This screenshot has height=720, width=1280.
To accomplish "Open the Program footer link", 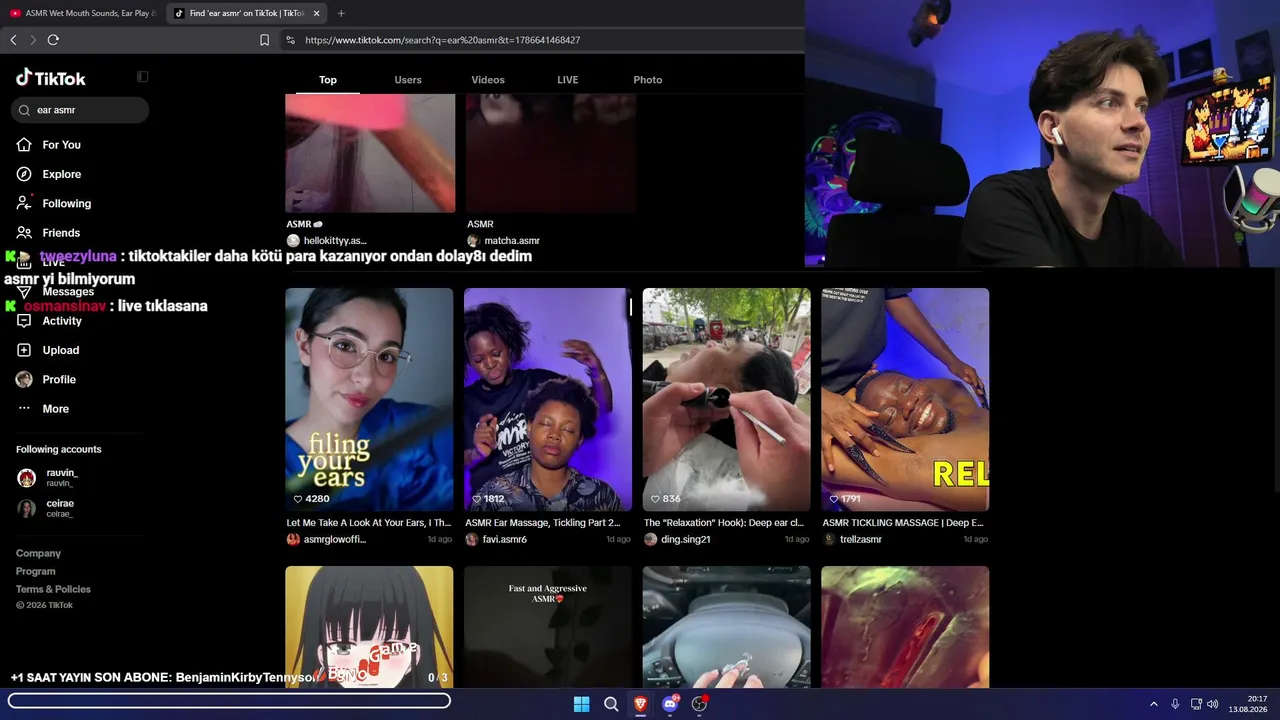I will [x=36, y=571].
